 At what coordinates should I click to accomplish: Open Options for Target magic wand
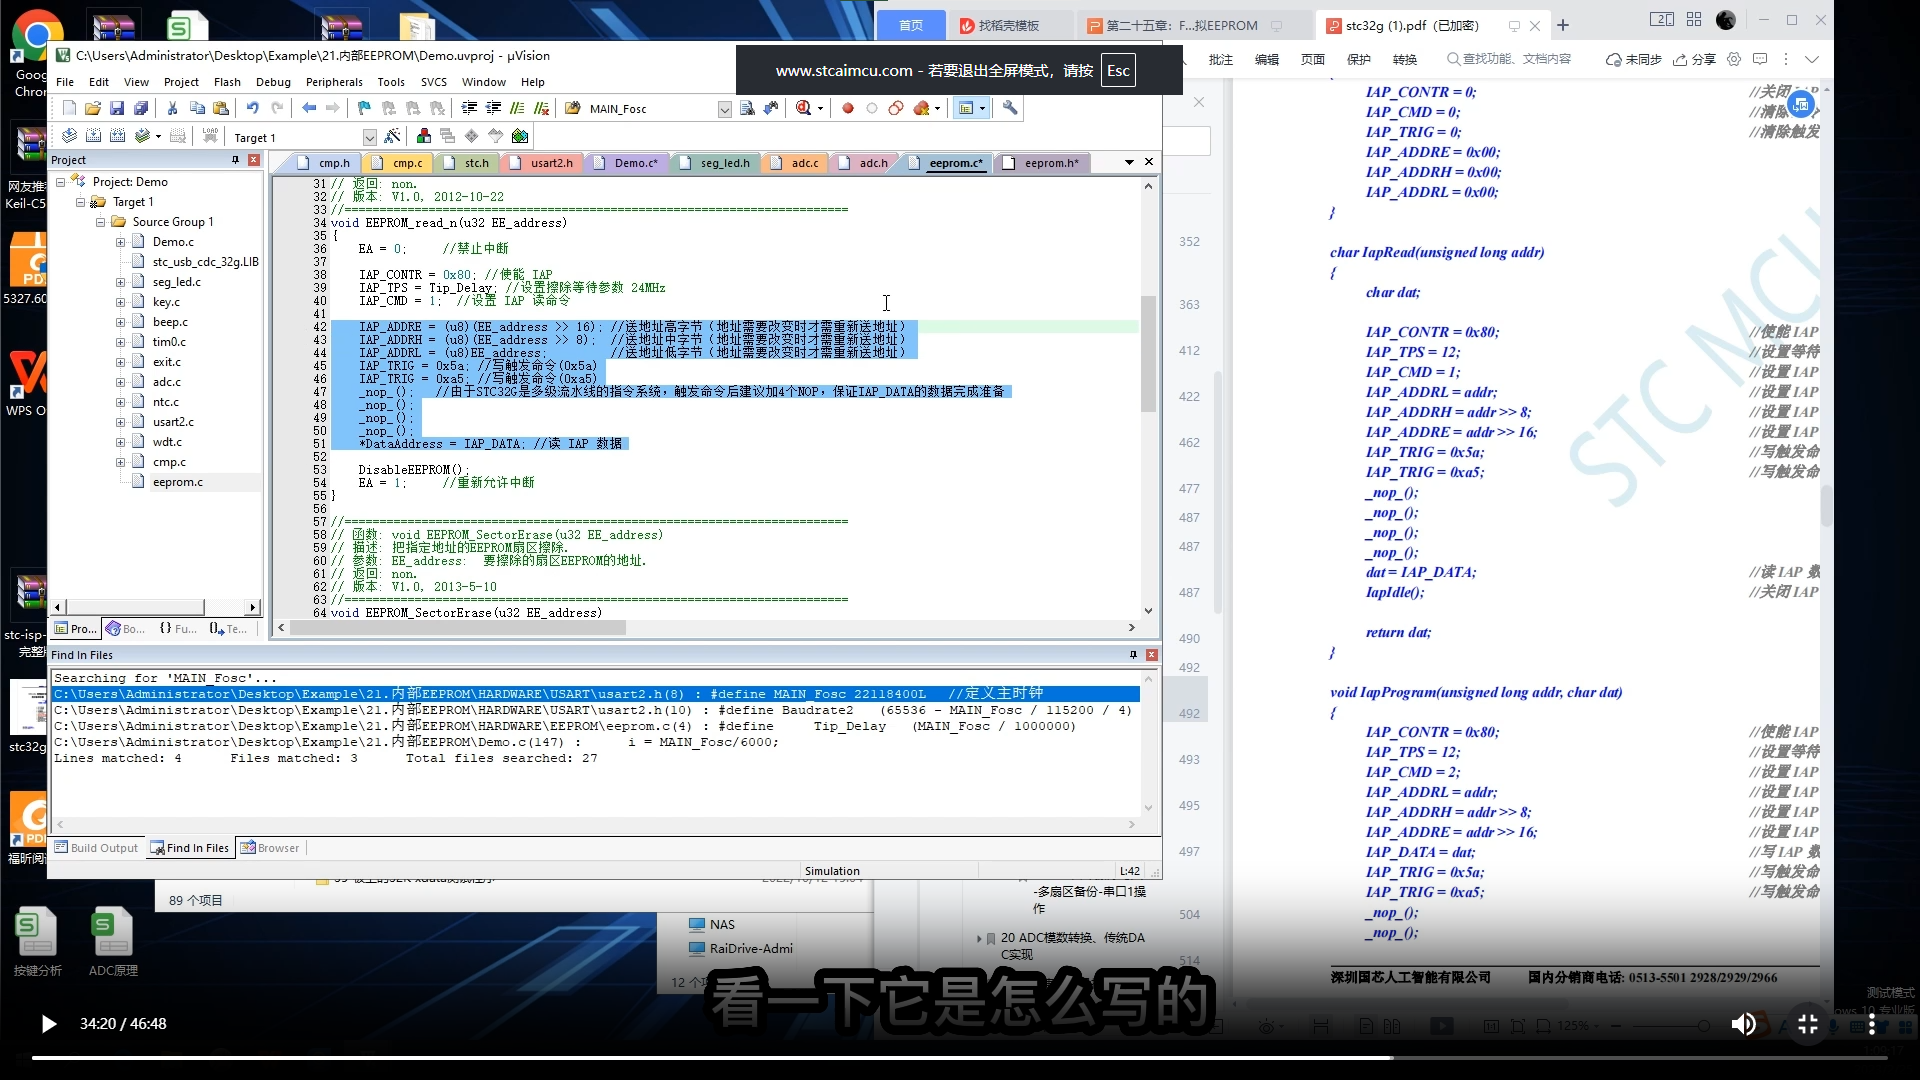392,136
